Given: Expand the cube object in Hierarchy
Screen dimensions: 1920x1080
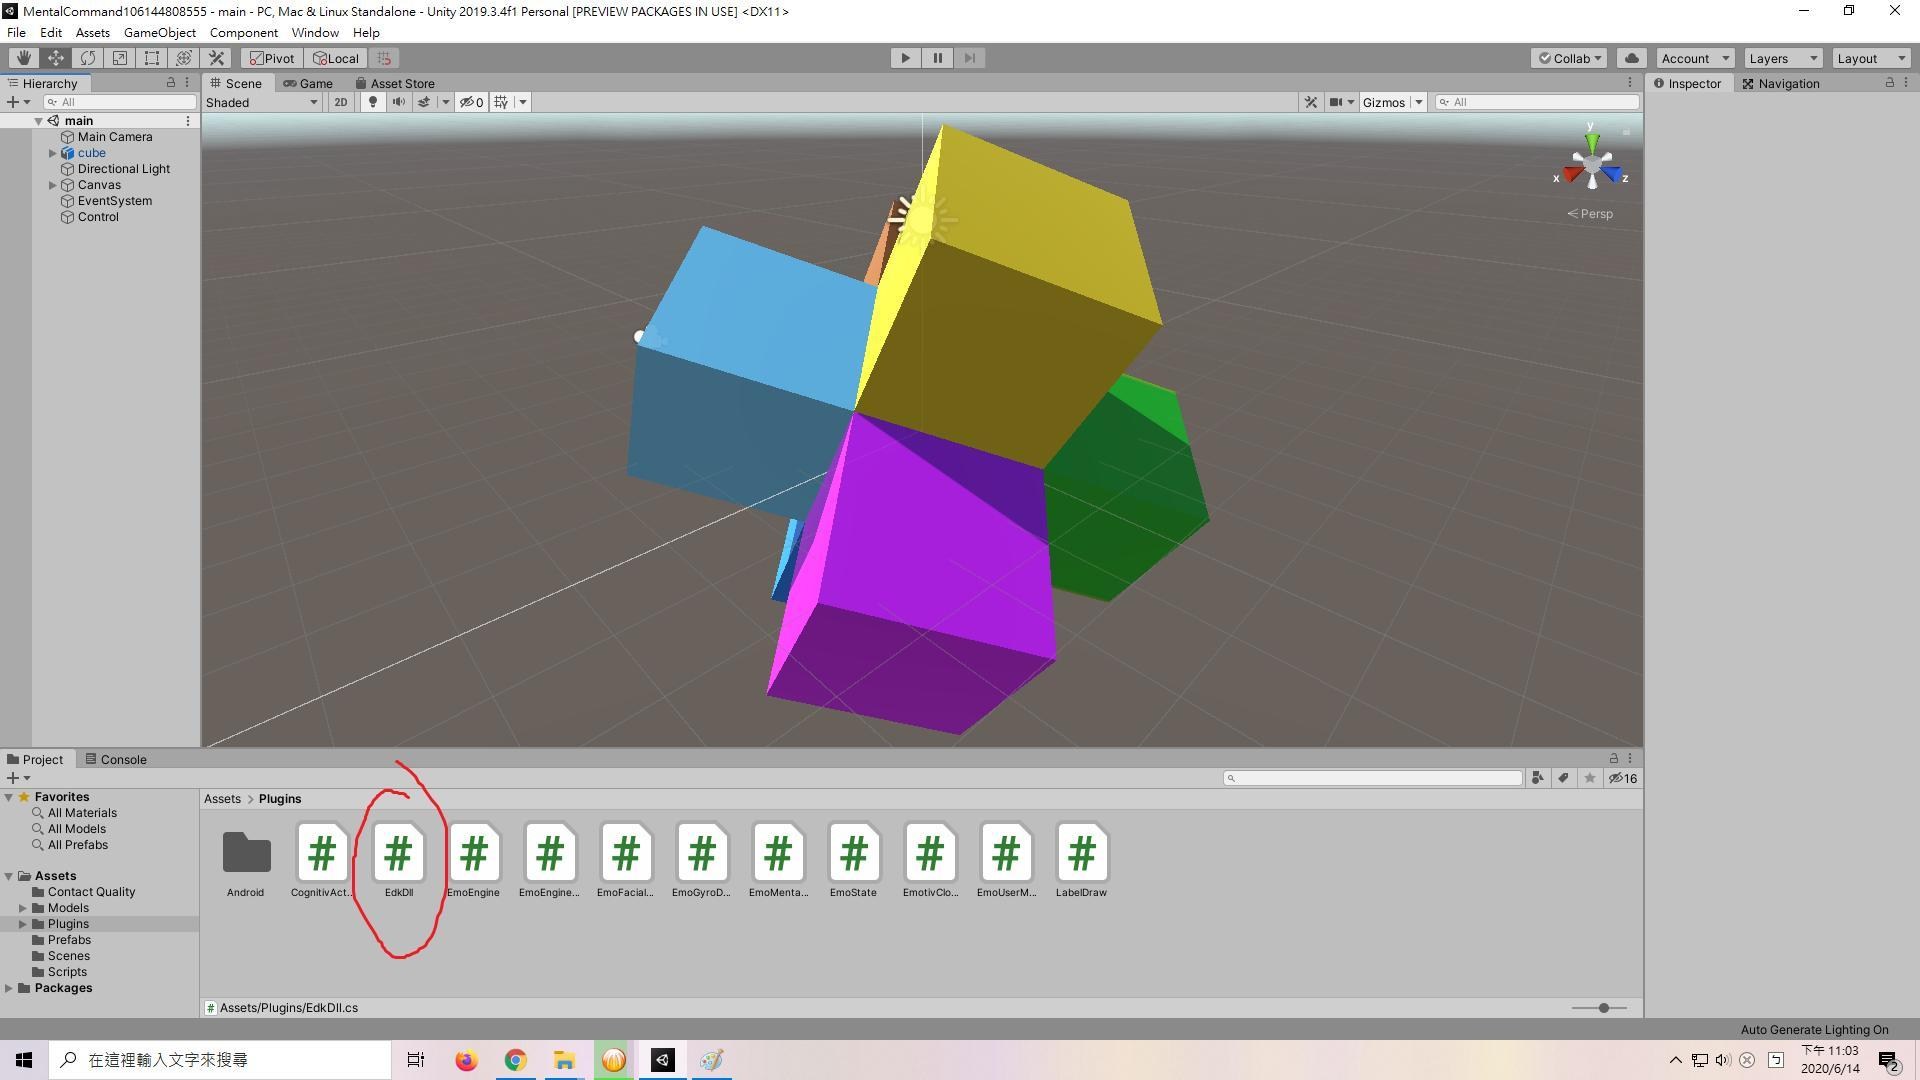Looking at the screenshot, I should [52, 152].
